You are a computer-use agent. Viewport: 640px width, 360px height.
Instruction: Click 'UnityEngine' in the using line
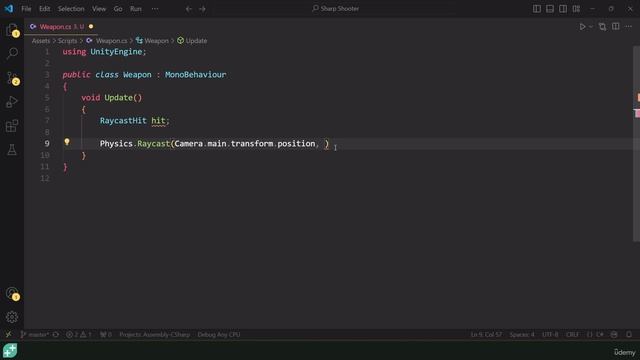coord(116,52)
